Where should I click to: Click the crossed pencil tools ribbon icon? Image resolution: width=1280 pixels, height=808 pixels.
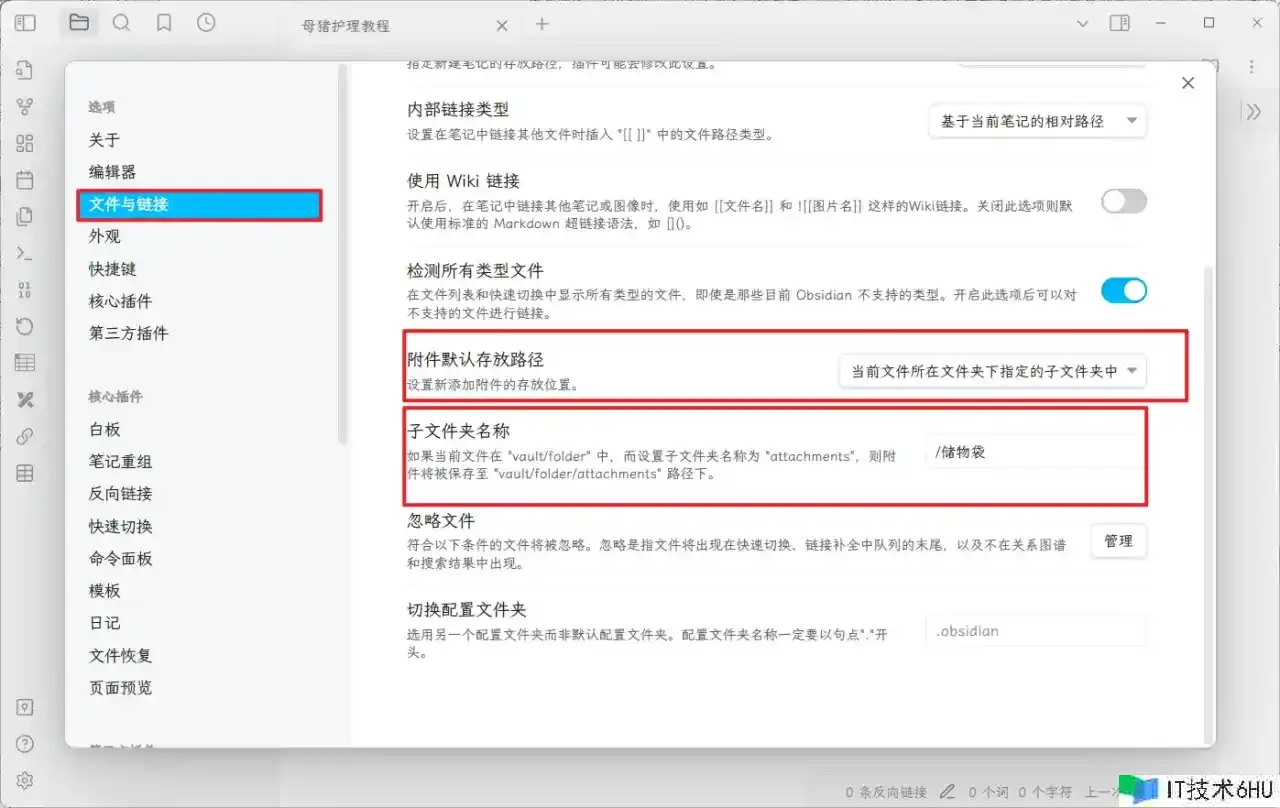click(25, 400)
